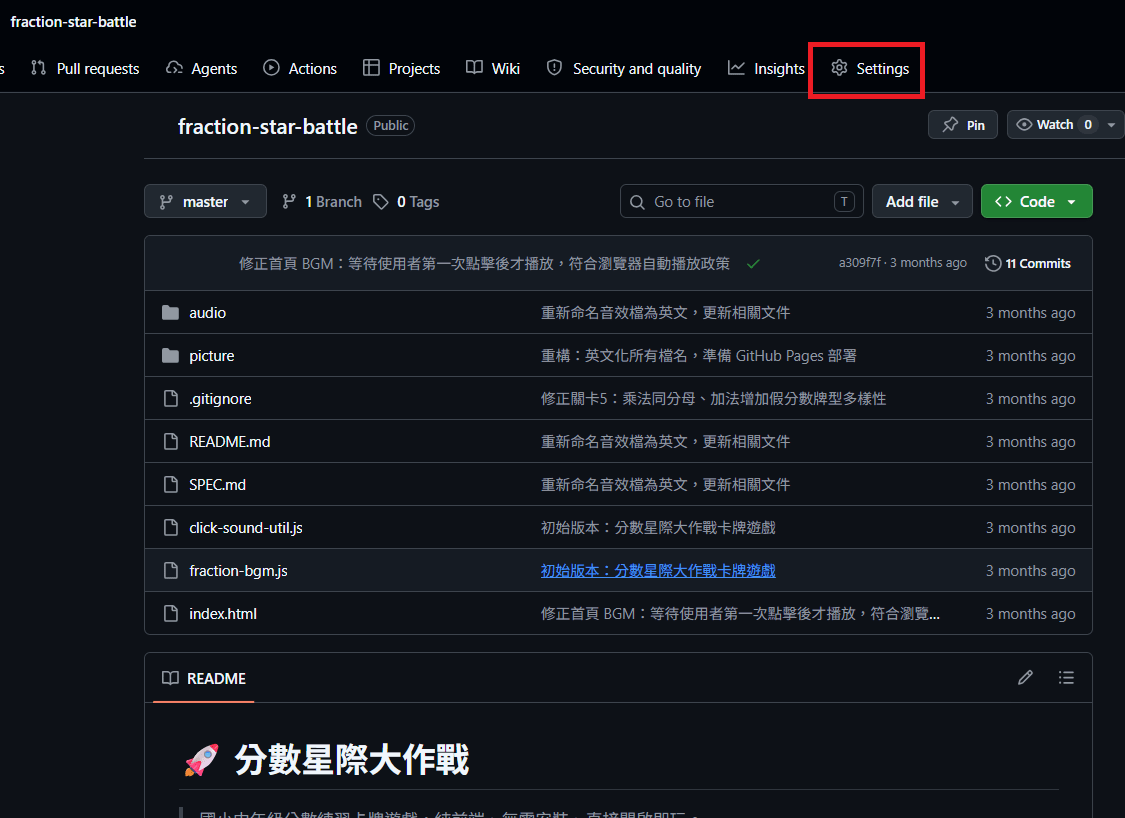The width and height of the screenshot is (1125, 818).
Task: View the 0 Tags link
Action: pyautogui.click(x=406, y=202)
